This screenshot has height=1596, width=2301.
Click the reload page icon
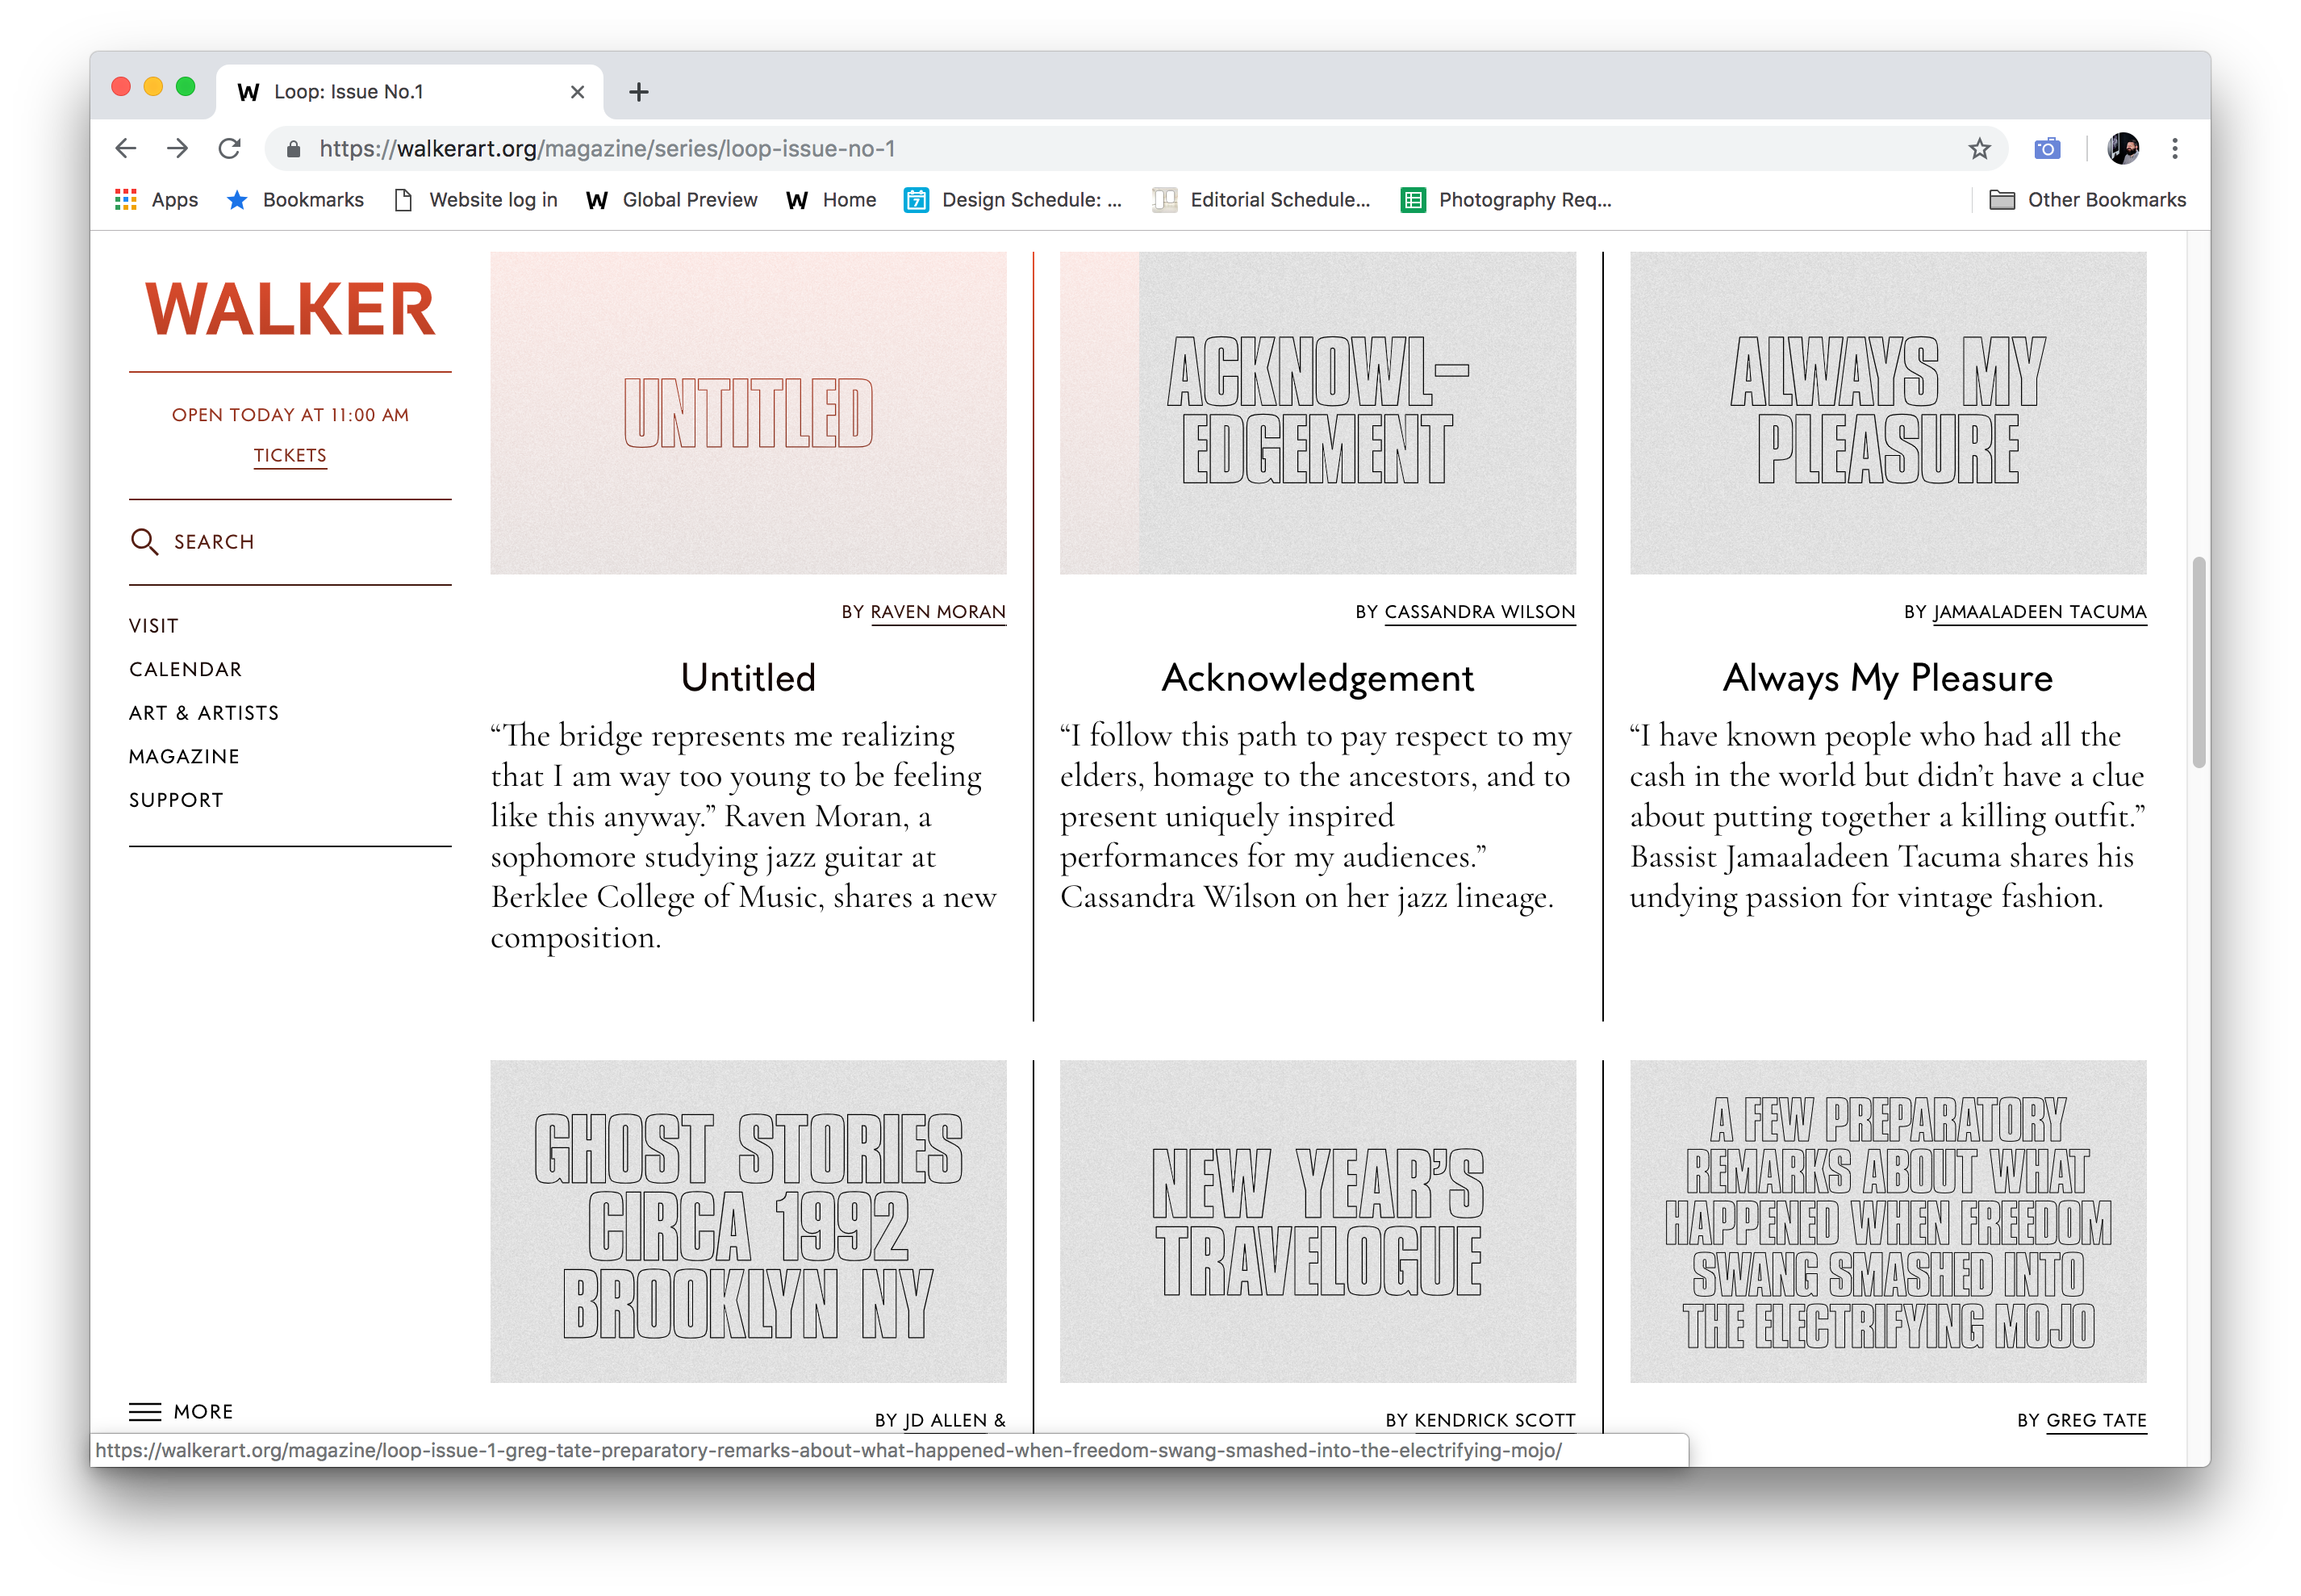click(230, 149)
